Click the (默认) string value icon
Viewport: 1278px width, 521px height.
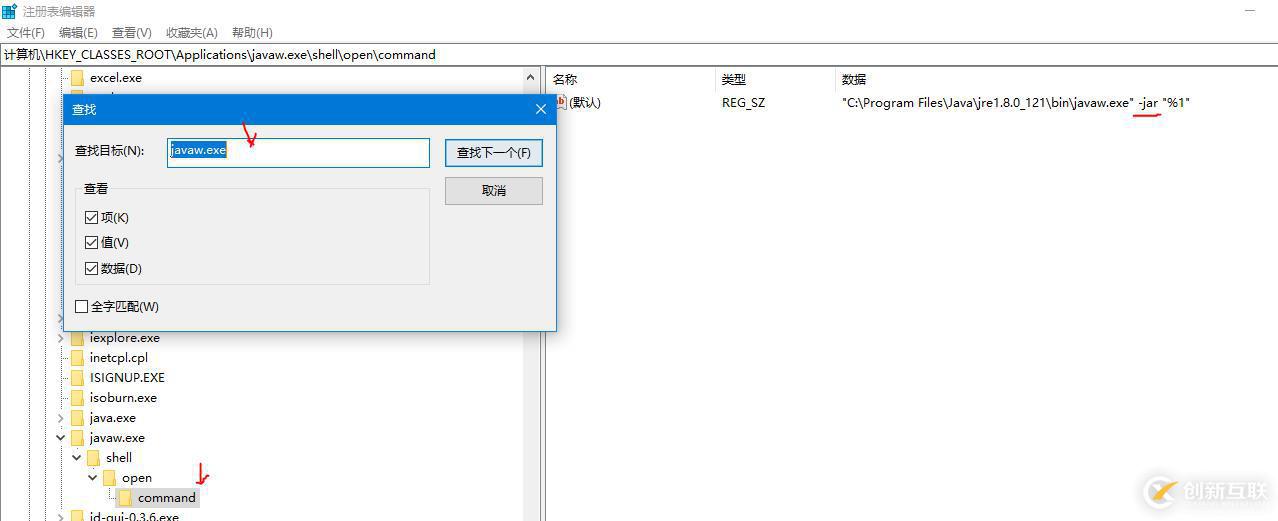pyautogui.click(x=560, y=102)
